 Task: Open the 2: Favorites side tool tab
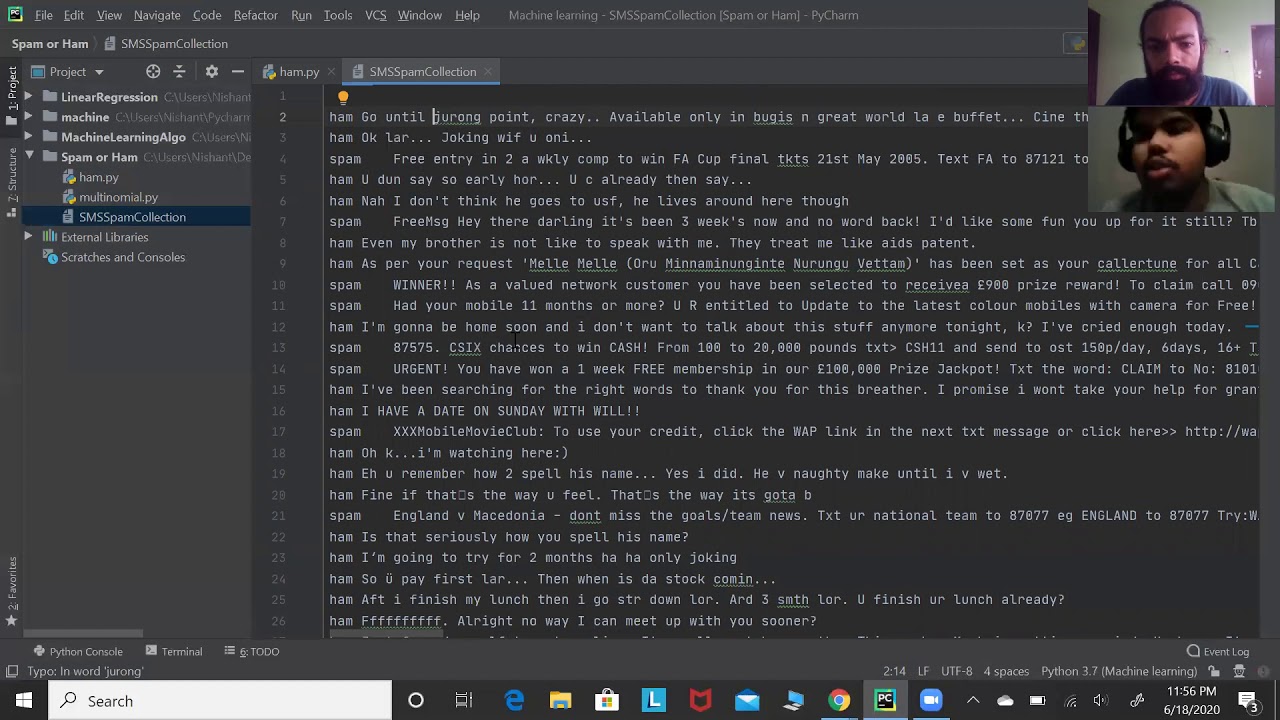tap(12, 592)
